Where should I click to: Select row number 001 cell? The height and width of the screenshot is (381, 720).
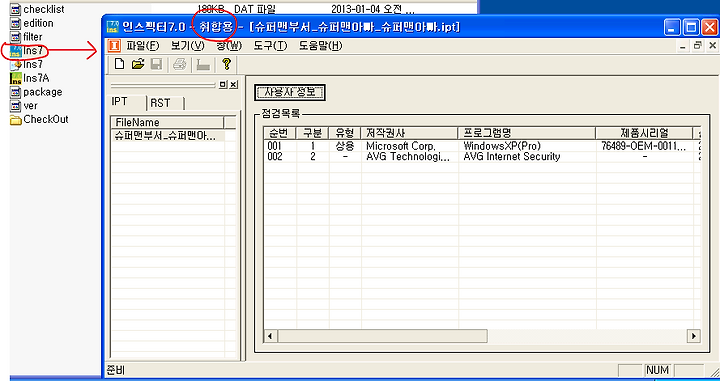click(276, 146)
